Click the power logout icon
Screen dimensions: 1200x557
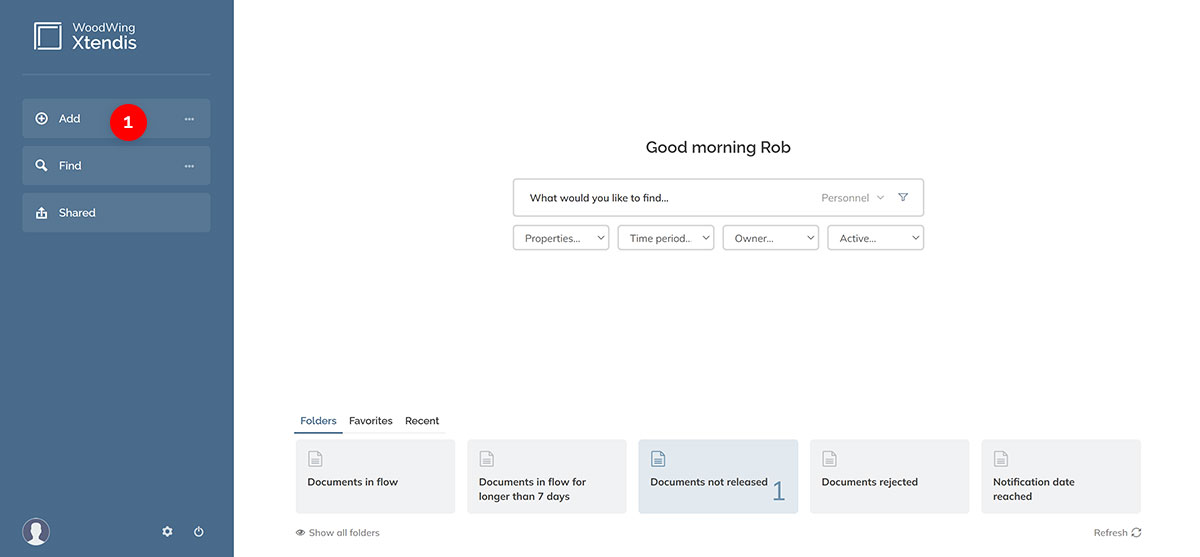pyautogui.click(x=199, y=532)
